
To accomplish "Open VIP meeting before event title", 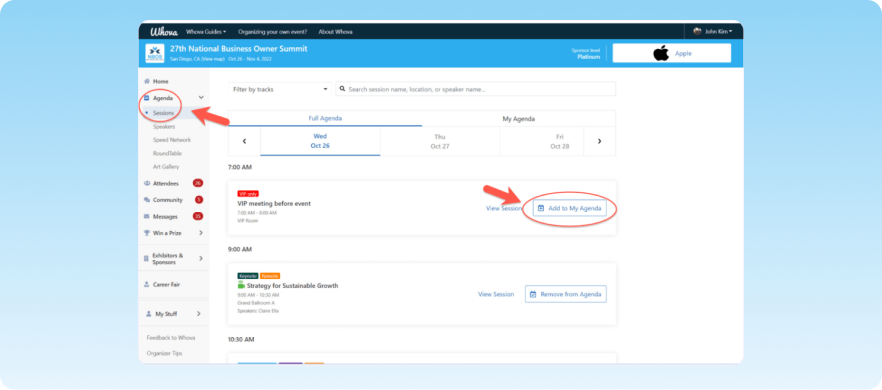I will click(x=274, y=204).
